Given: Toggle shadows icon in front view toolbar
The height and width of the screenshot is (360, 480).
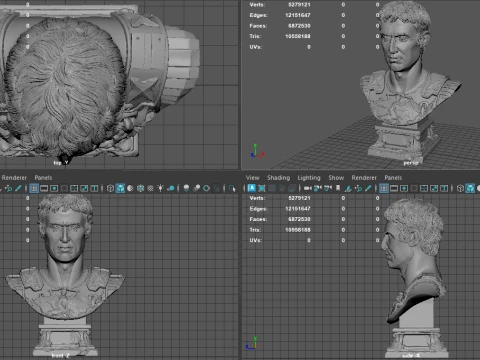Looking at the screenshot, I should 171,189.
